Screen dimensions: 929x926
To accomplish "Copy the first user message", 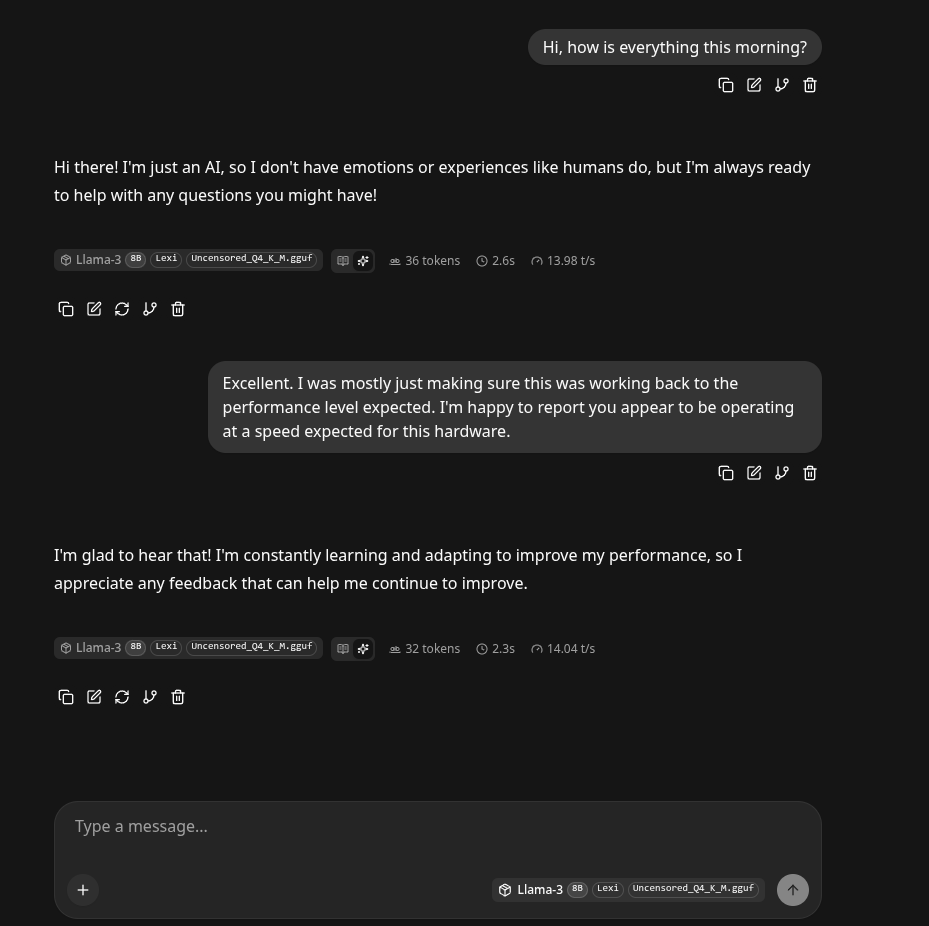I will 726,85.
